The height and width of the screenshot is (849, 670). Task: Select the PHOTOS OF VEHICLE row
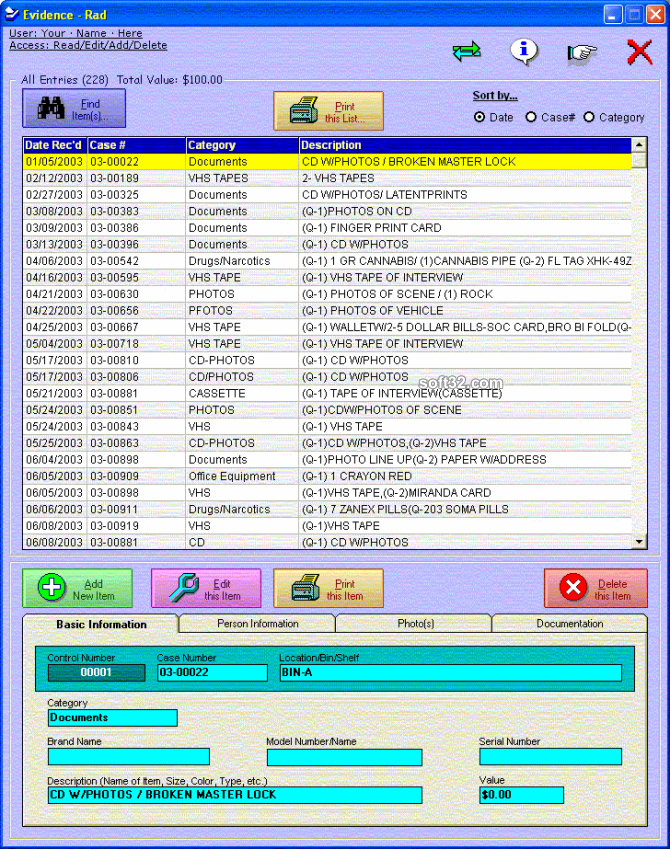click(328, 311)
